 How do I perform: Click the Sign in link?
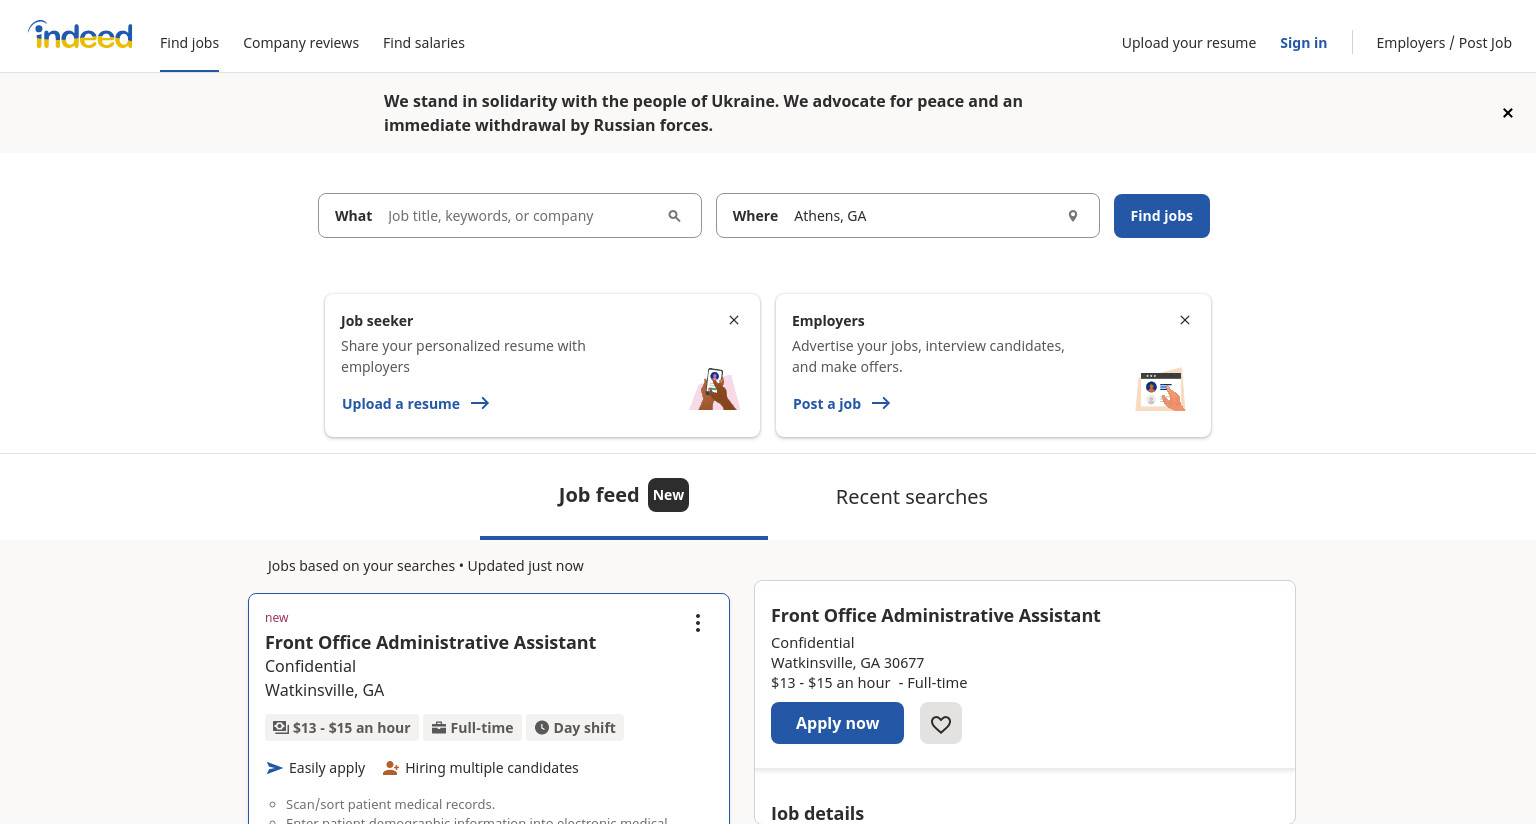click(1303, 43)
